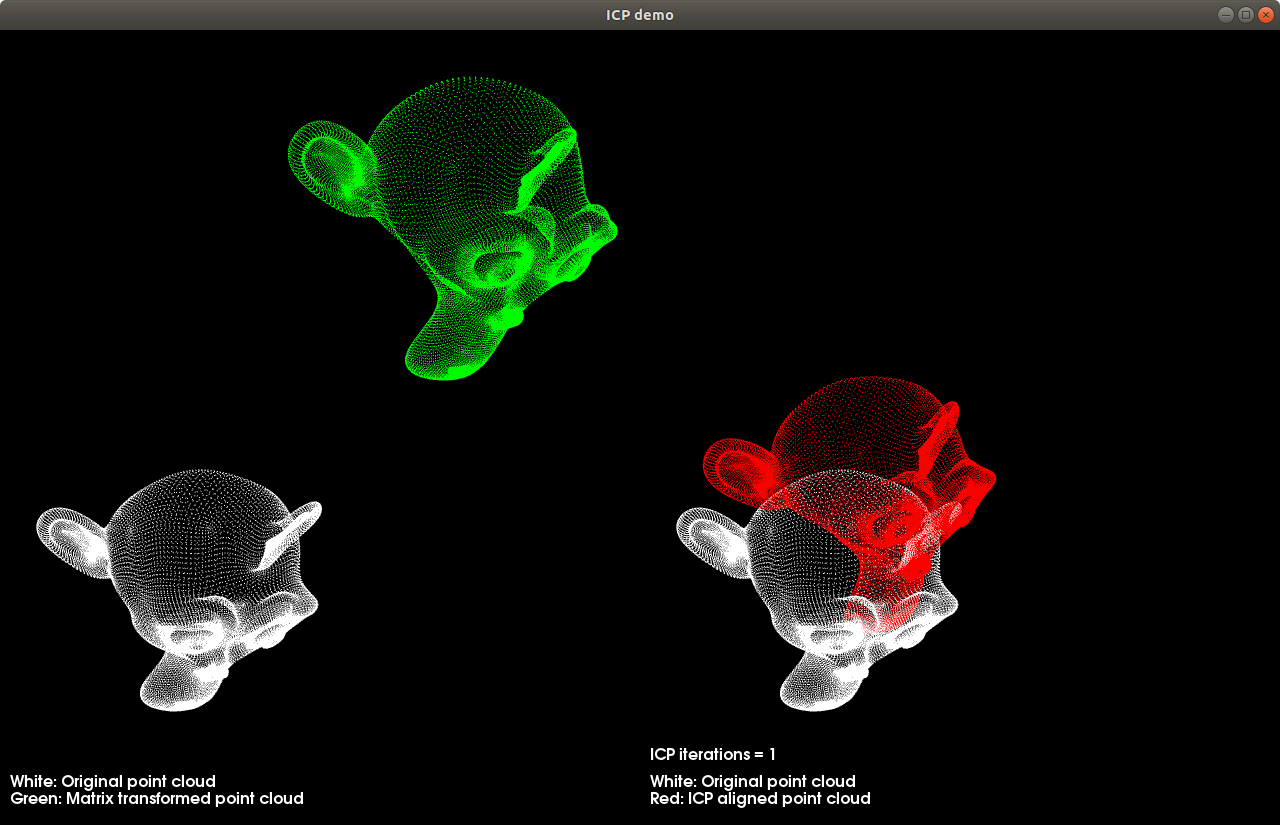Click the white original monkey in left viewport
The image size is (1280, 825).
click(x=180, y=590)
